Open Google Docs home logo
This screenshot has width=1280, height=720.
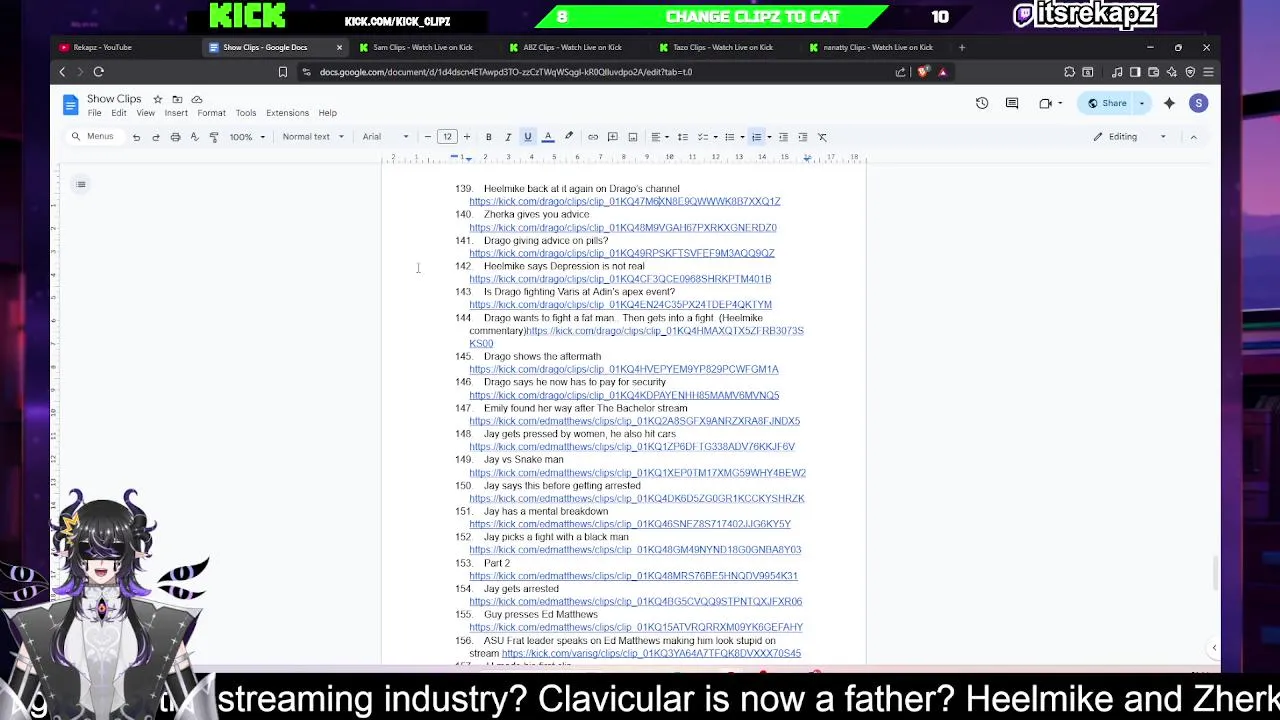coord(70,104)
